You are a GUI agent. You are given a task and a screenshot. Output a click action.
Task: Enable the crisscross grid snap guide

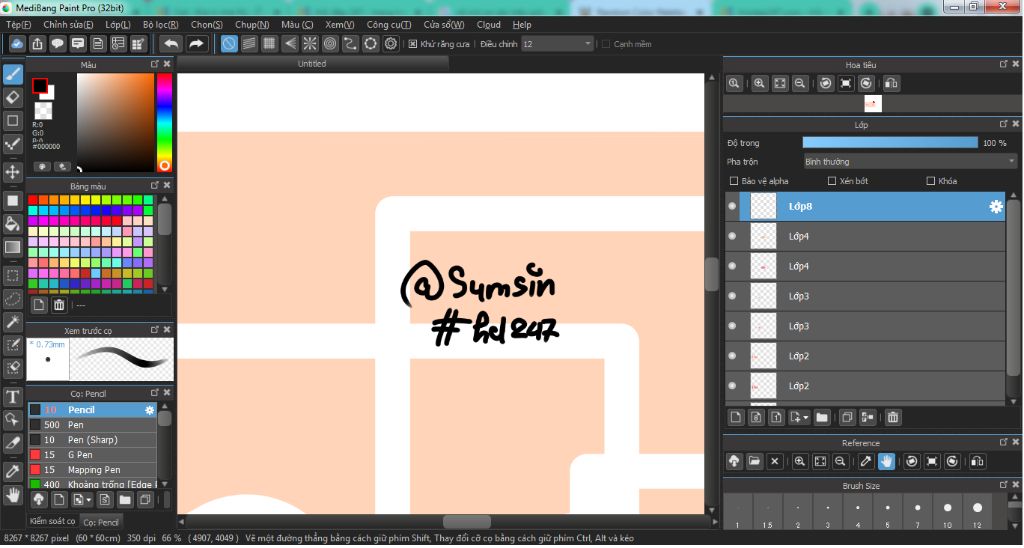point(269,44)
